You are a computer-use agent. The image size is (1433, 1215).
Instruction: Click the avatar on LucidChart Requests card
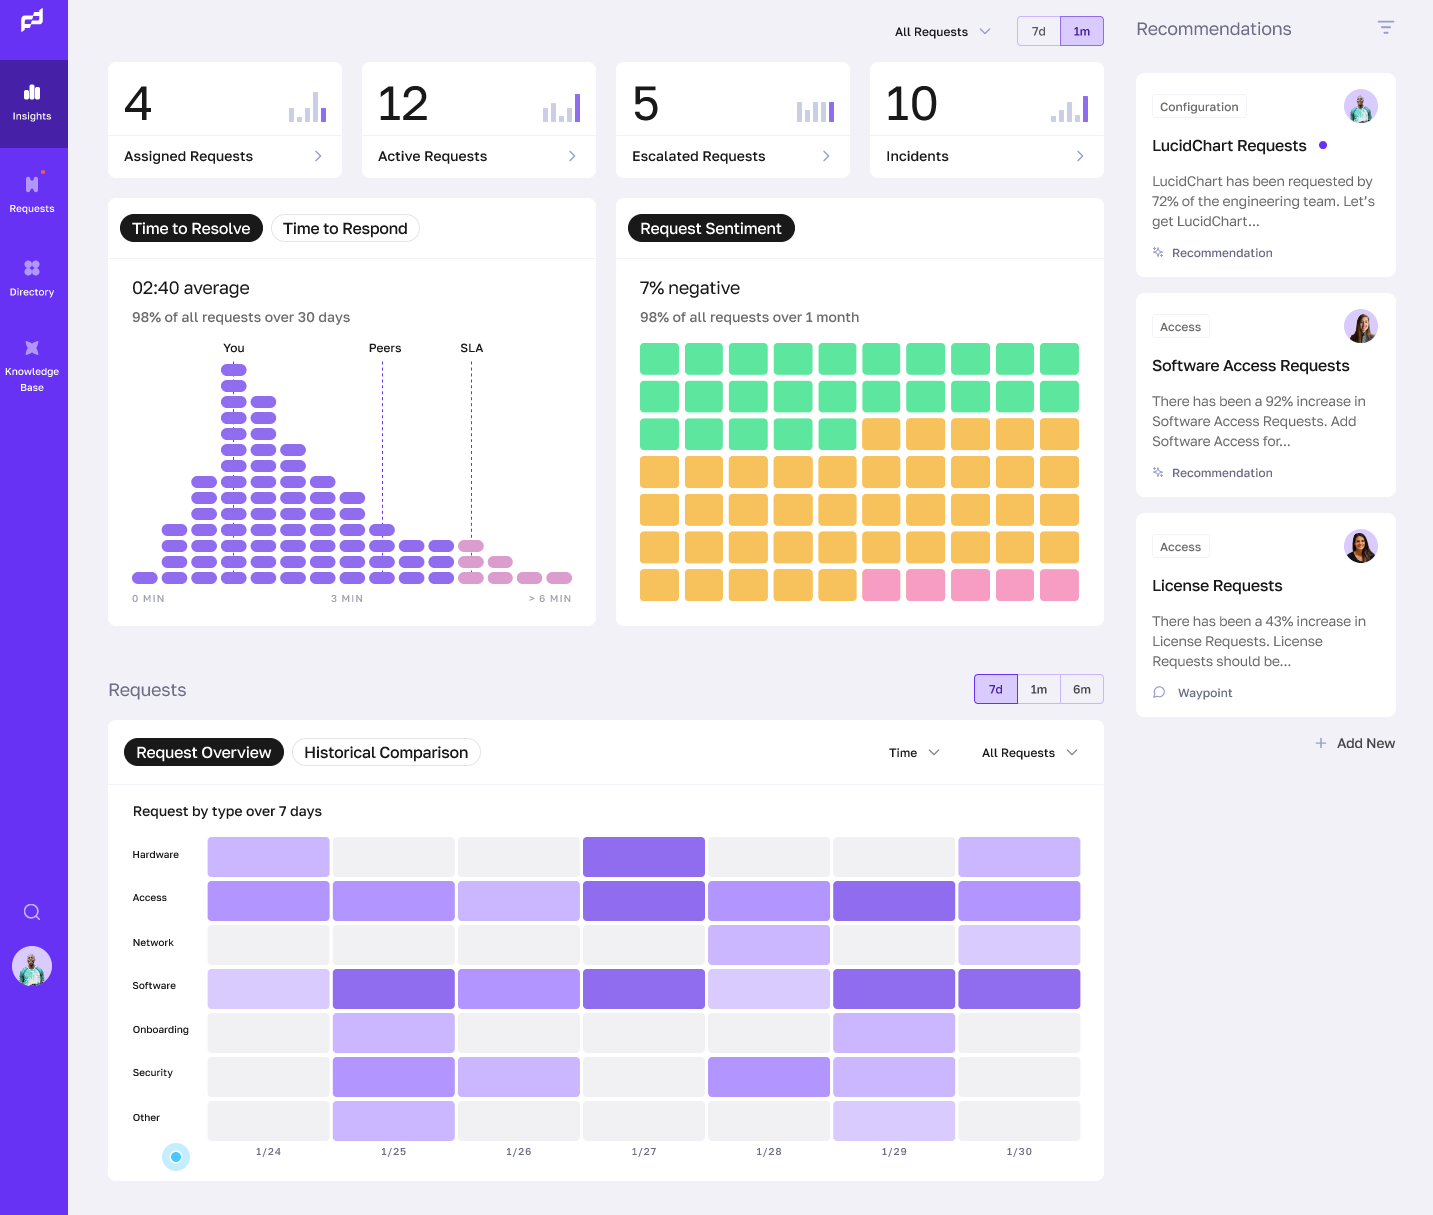point(1361,106)
